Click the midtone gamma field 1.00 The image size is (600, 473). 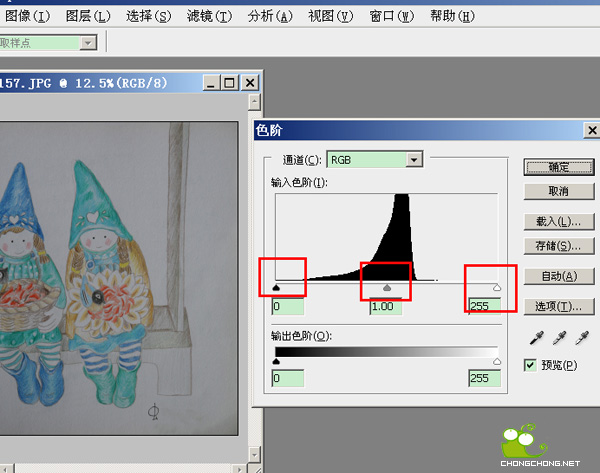(x=386, y=307)
